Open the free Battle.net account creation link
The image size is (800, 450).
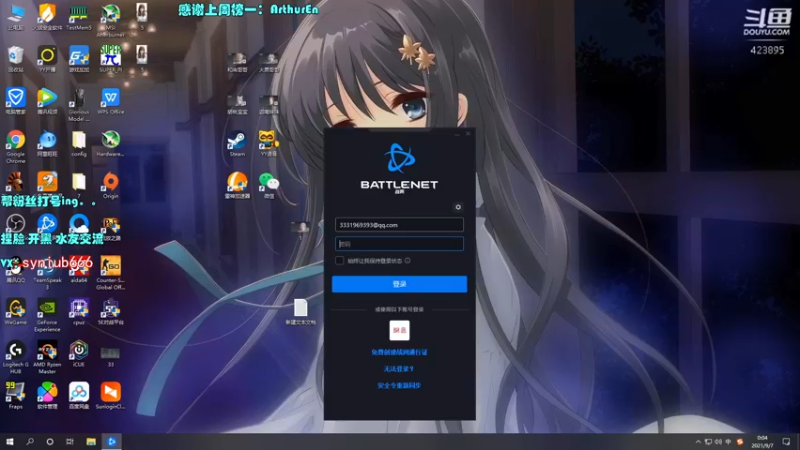pyautogui.click(x=399, y=352)
